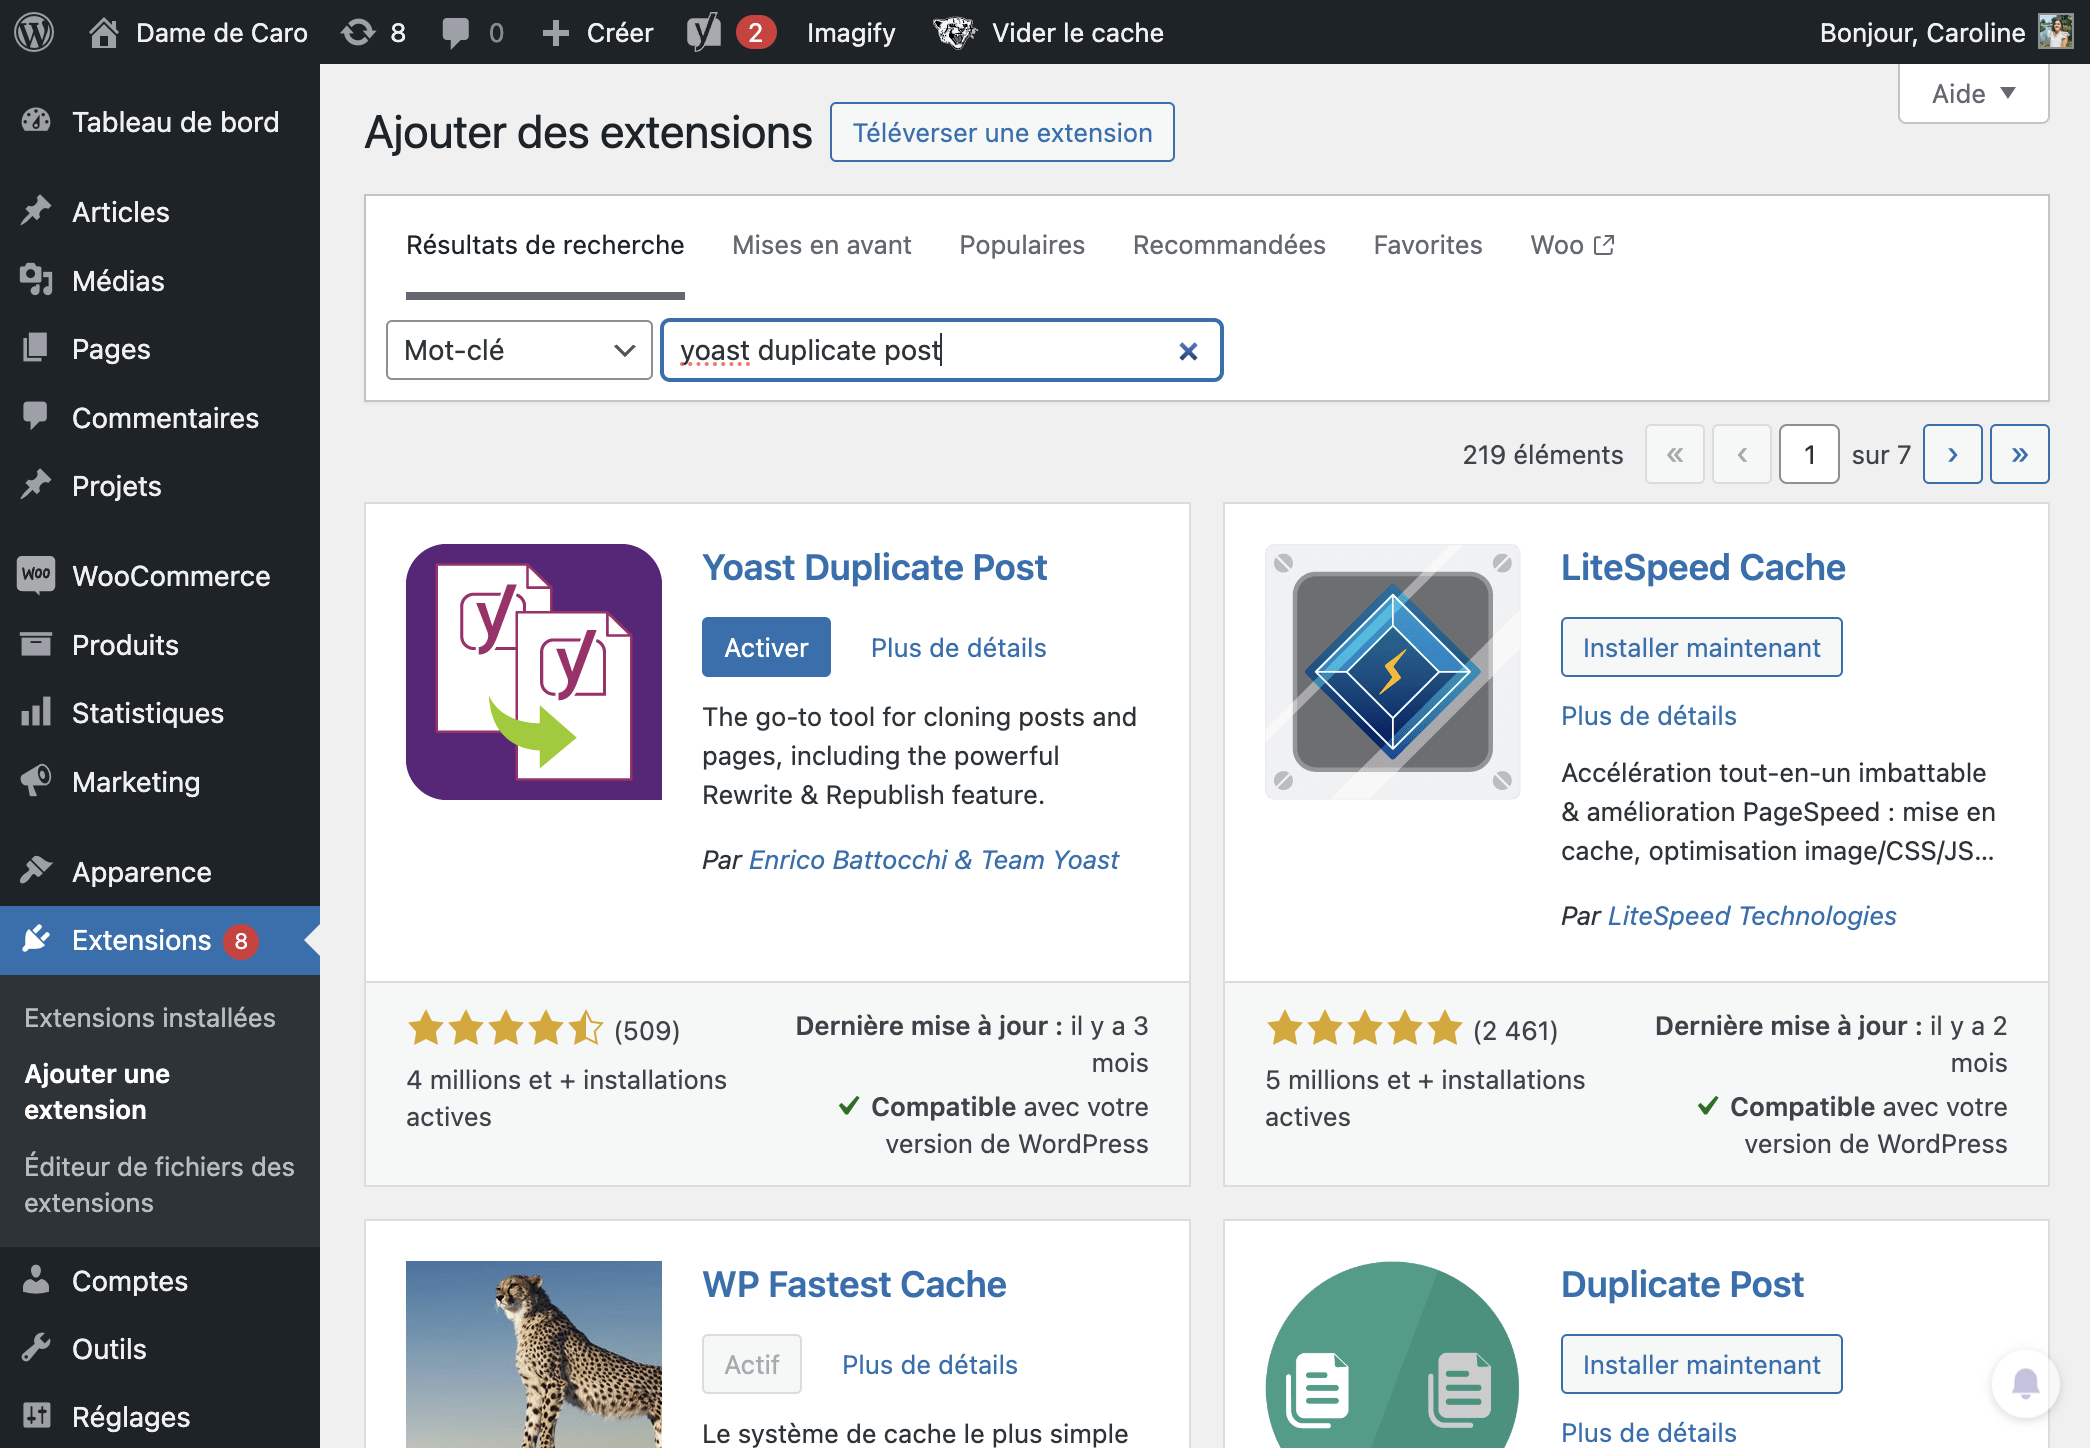The image size is (2090, 1448).
Task: Open Statistiques in the sidebar
Action: click(160, 713)
